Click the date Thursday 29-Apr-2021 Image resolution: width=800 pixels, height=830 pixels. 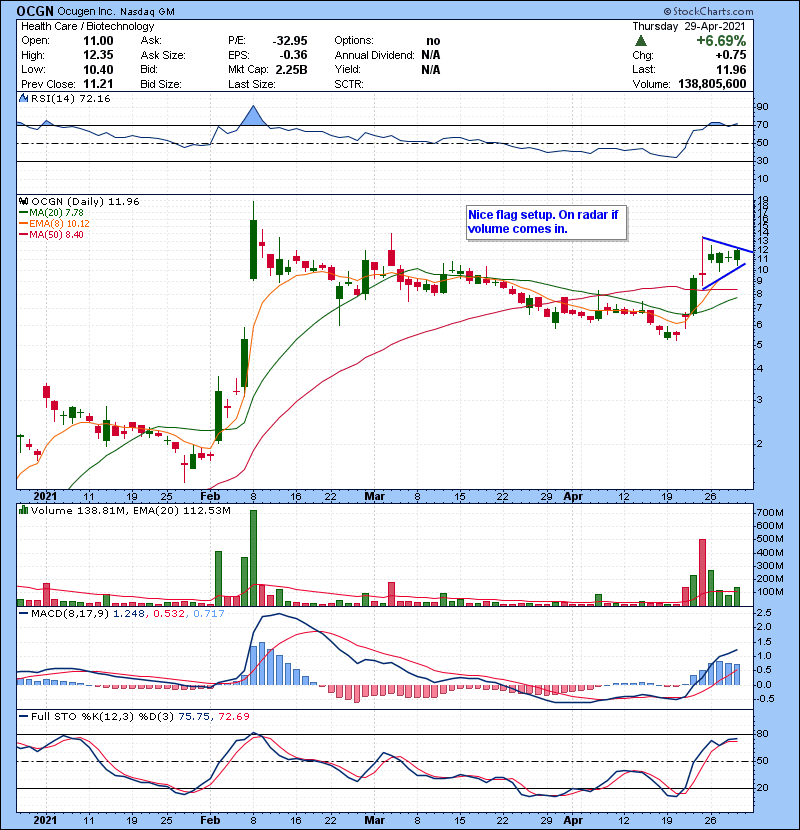pos(689,26)
